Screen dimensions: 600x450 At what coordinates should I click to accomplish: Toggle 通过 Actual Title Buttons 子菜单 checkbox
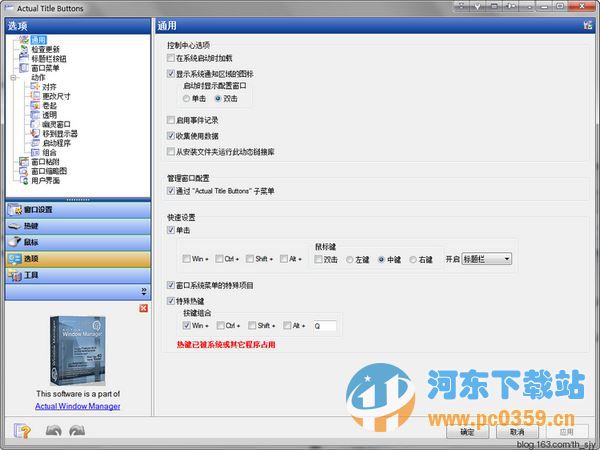click(171, 191)
